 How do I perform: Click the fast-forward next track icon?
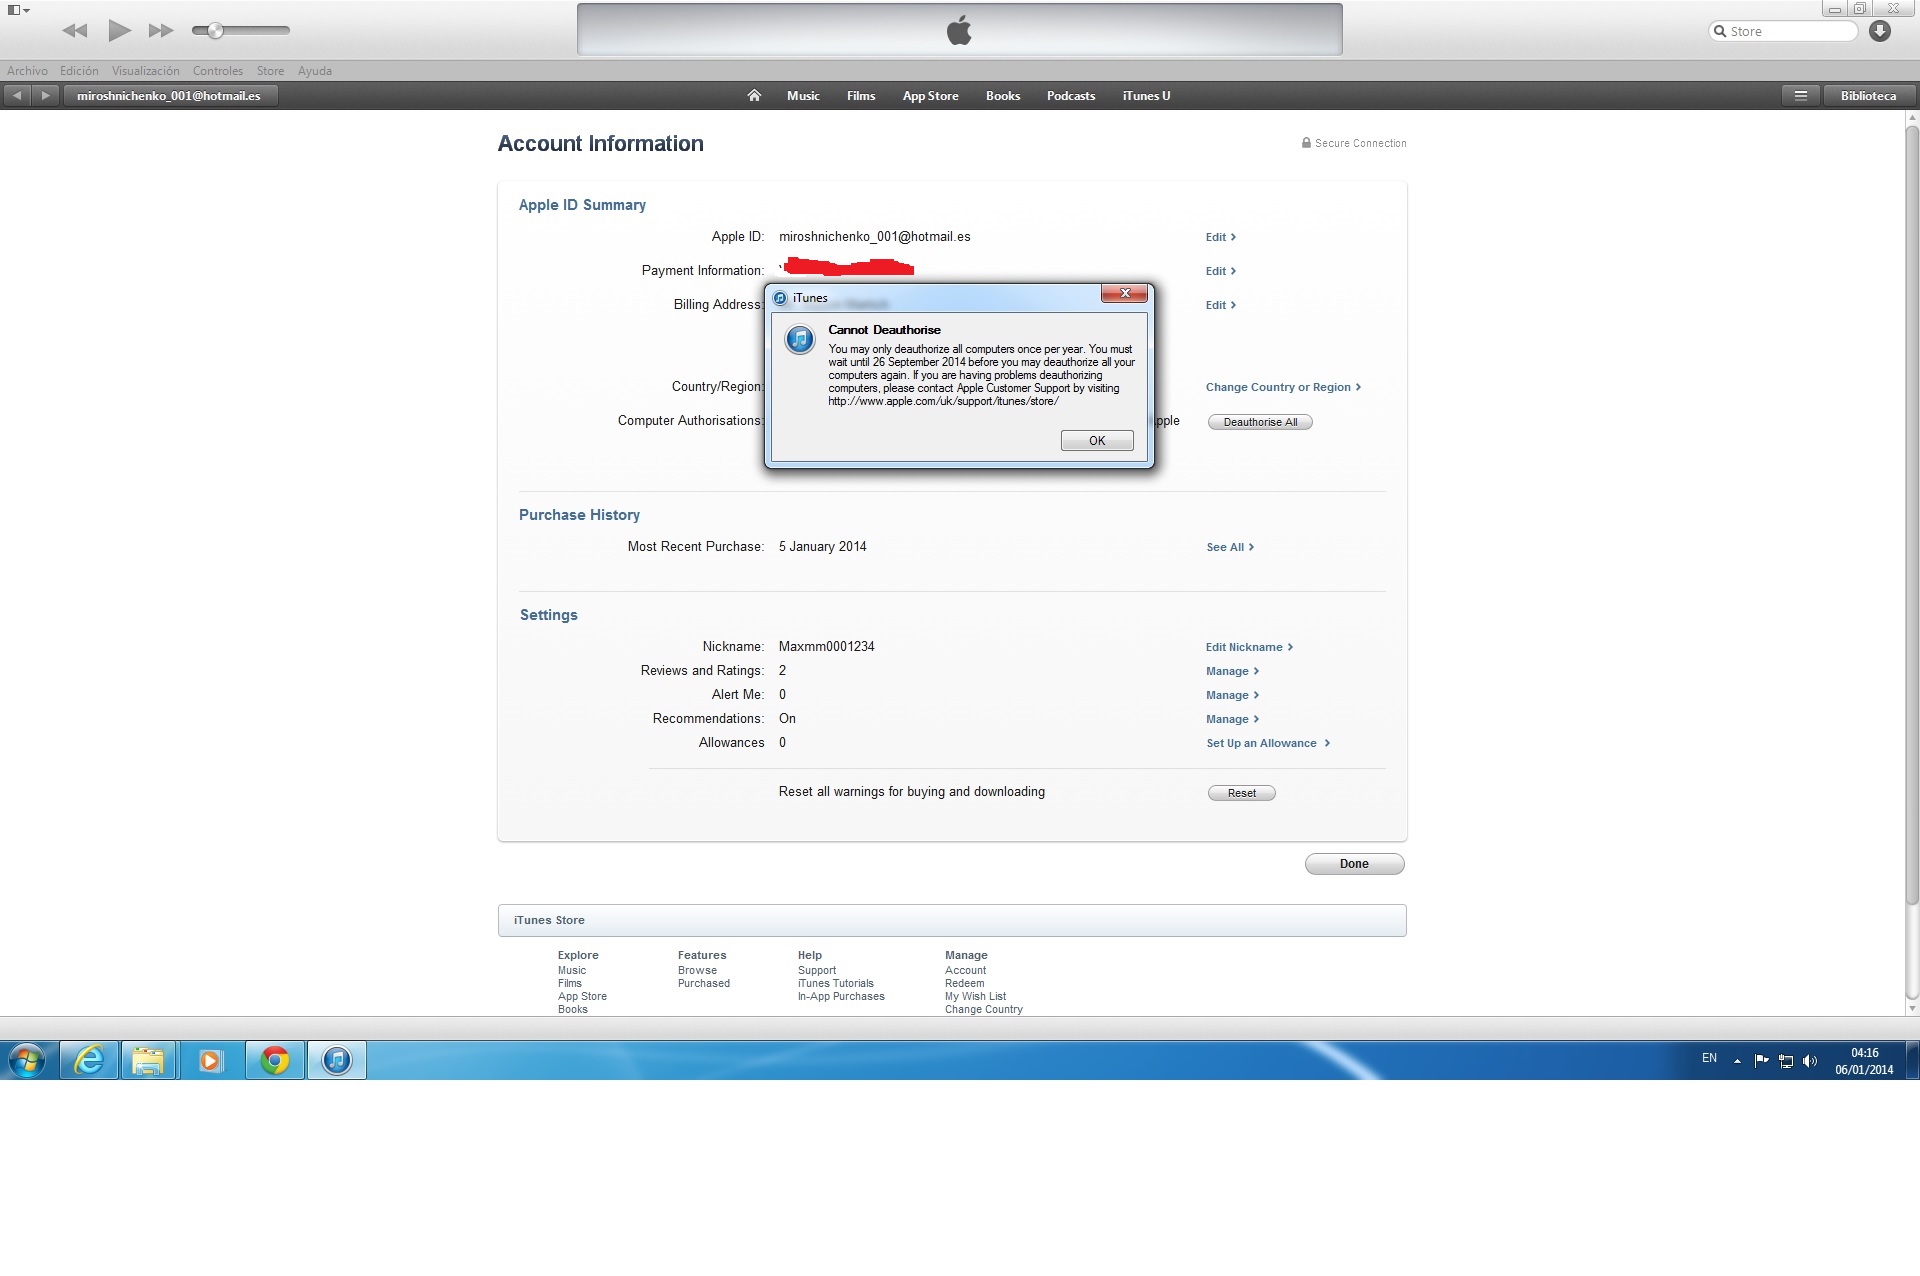point(160,31)
